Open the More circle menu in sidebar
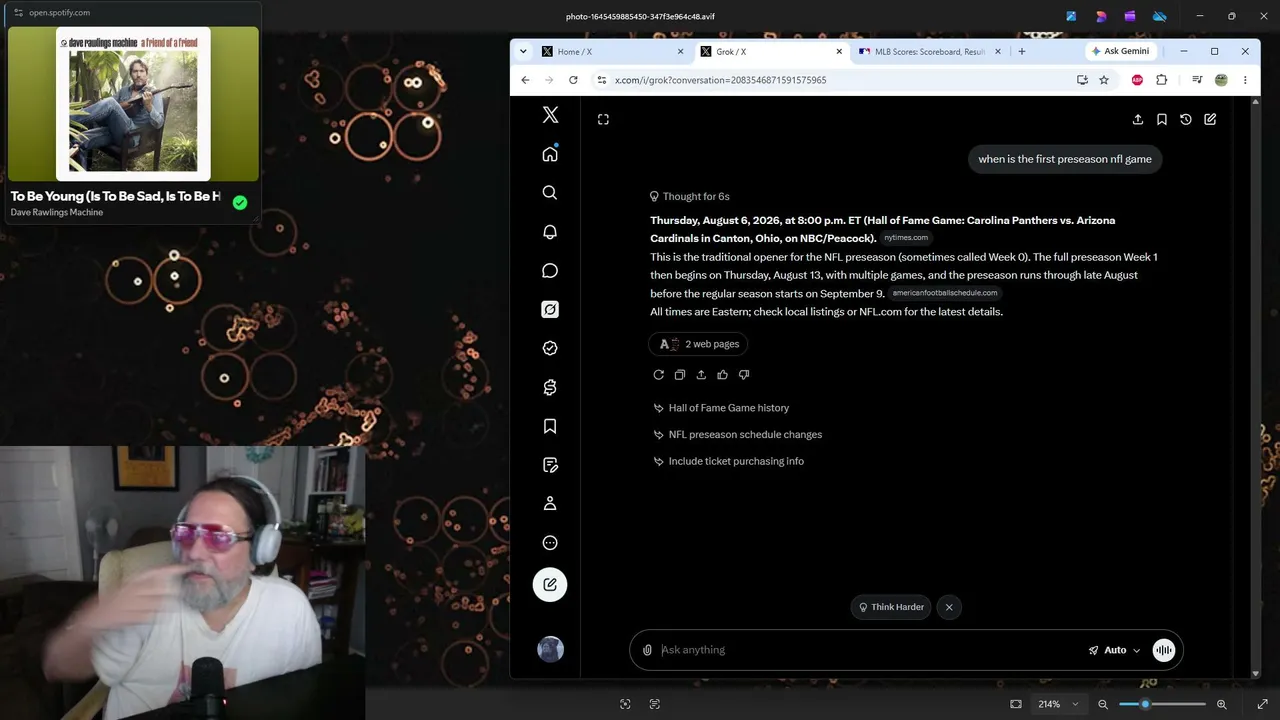Image resolution: width=1280 pixels, height=720 pixels. (x=550, y=543)
